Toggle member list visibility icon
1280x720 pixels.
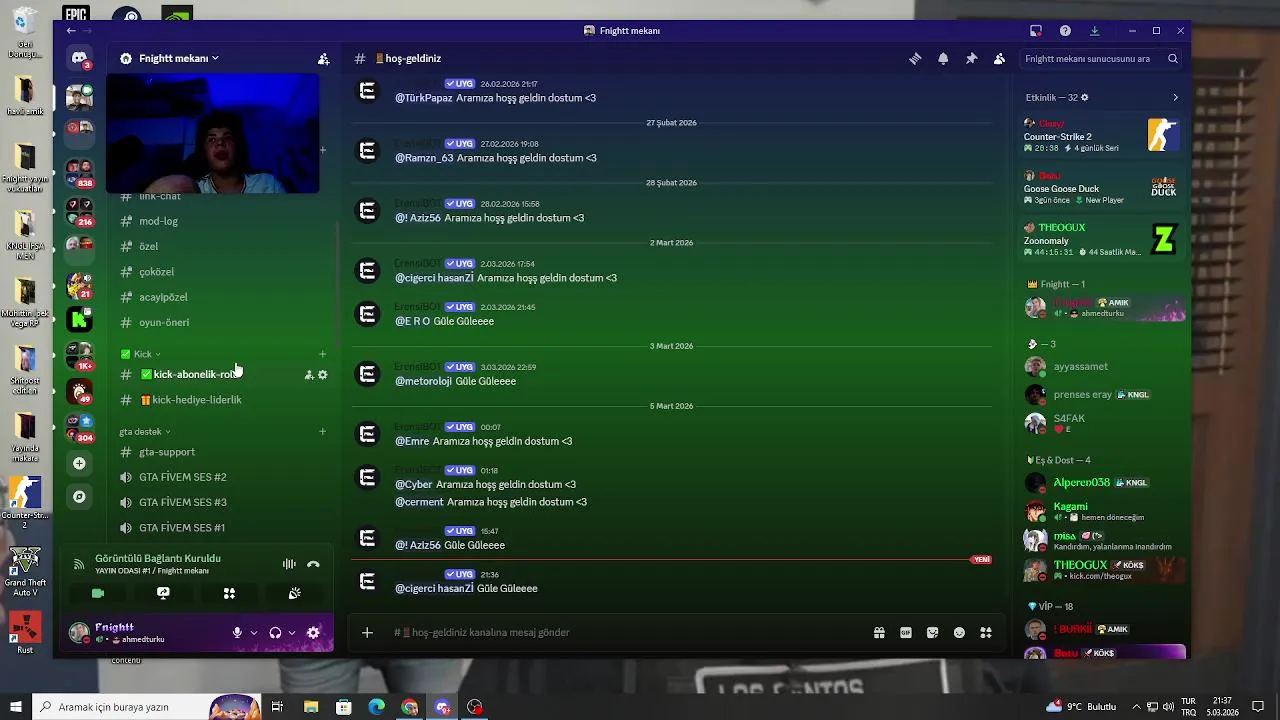(999, 59)
